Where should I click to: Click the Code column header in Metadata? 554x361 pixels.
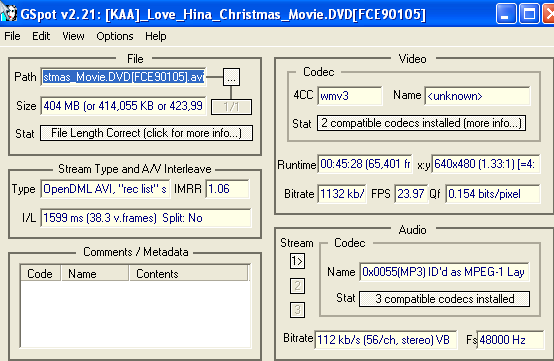[40, 274]
